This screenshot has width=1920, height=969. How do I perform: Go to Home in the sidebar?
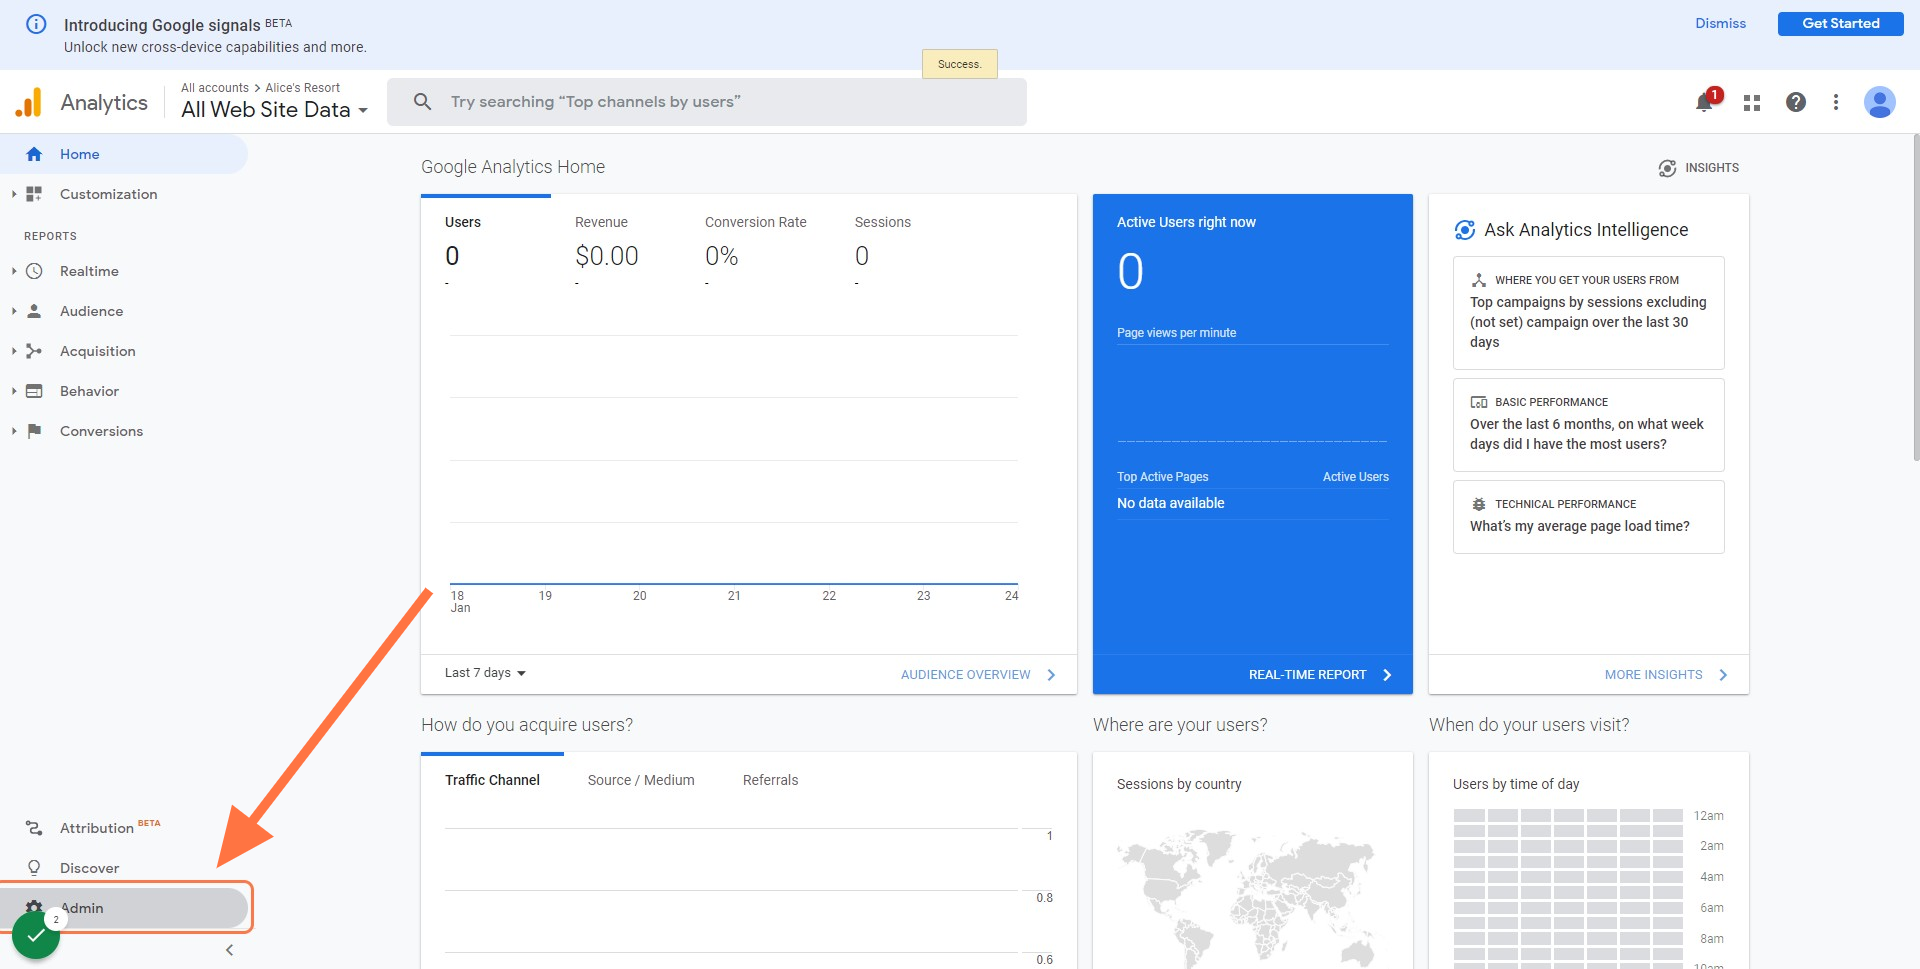pos(124,154)
